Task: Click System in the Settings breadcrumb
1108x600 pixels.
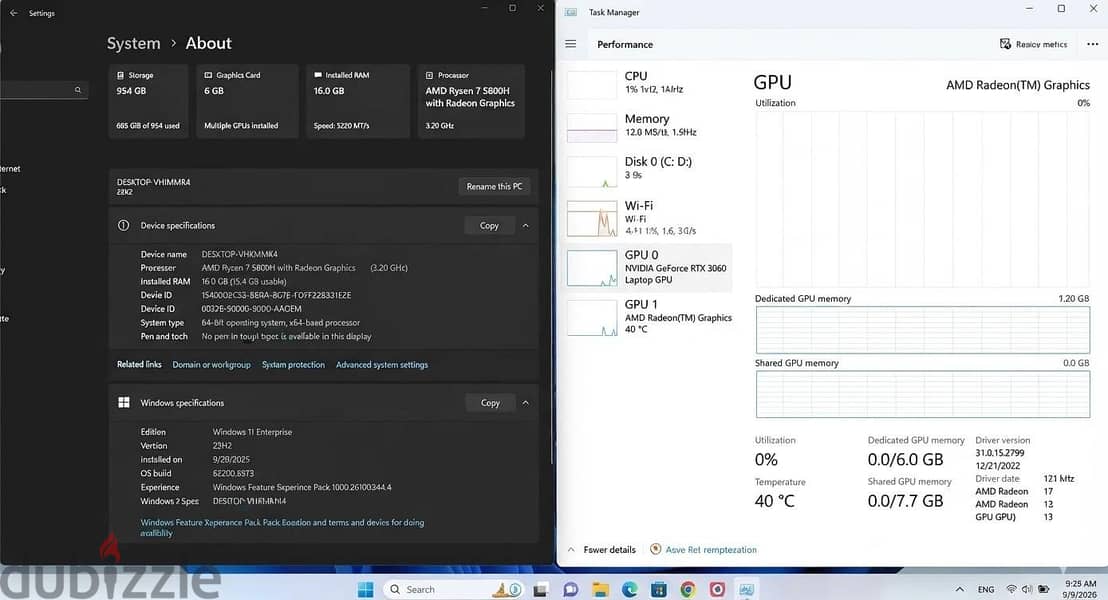Action: (134, 43)
